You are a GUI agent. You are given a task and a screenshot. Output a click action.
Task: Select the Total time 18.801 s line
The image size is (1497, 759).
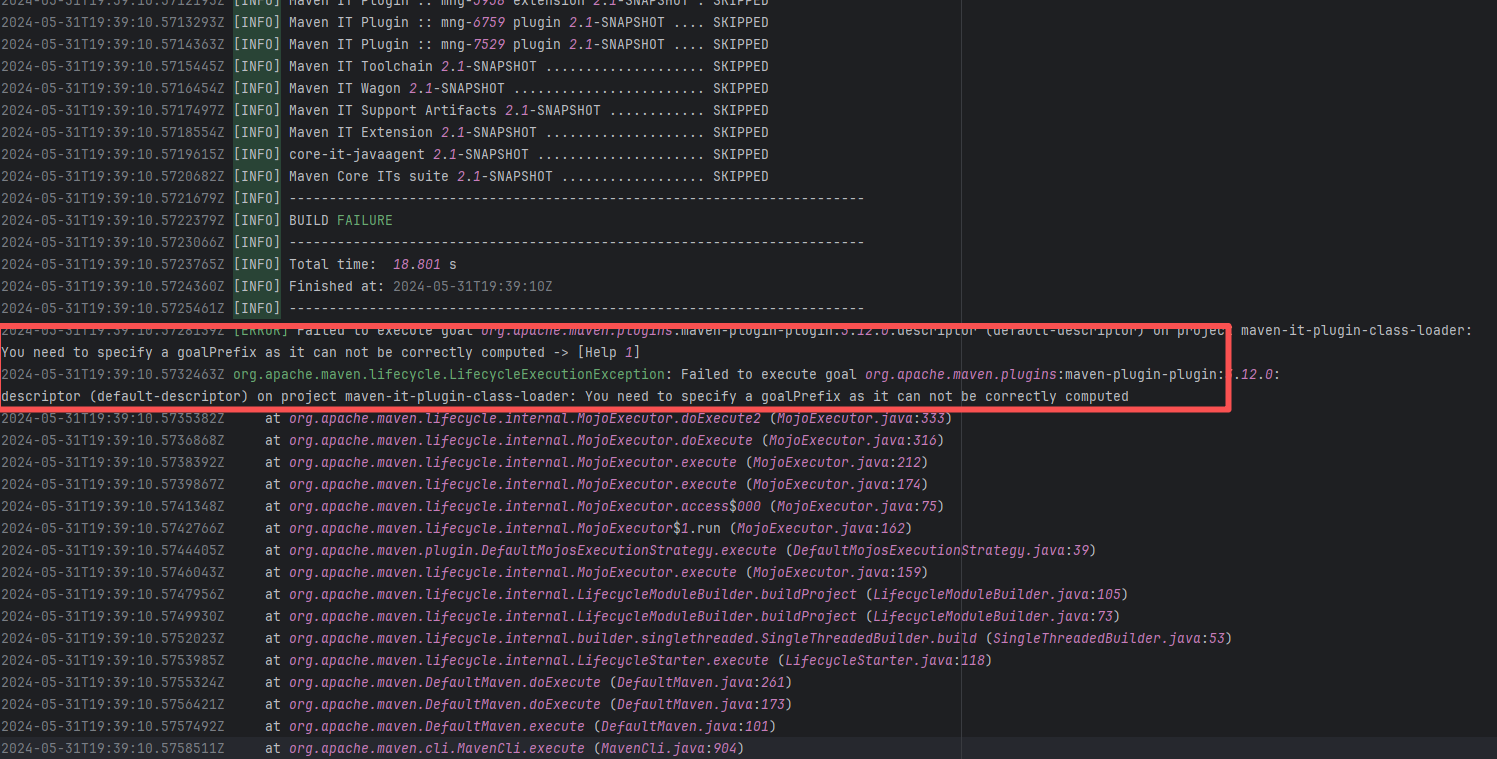372,264
